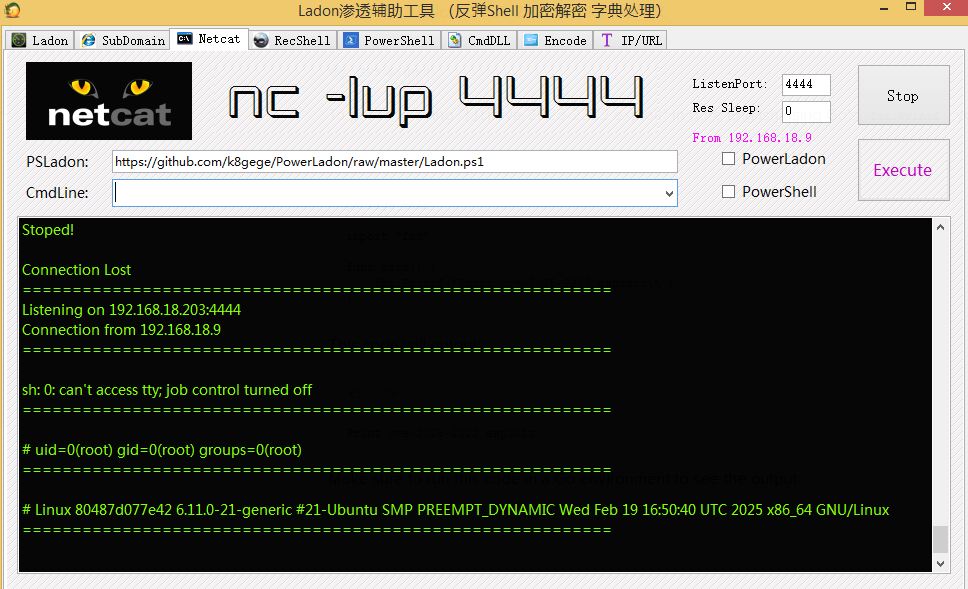
Task: Enable the PowerLadon checkbox
Action: pos(728,158)
